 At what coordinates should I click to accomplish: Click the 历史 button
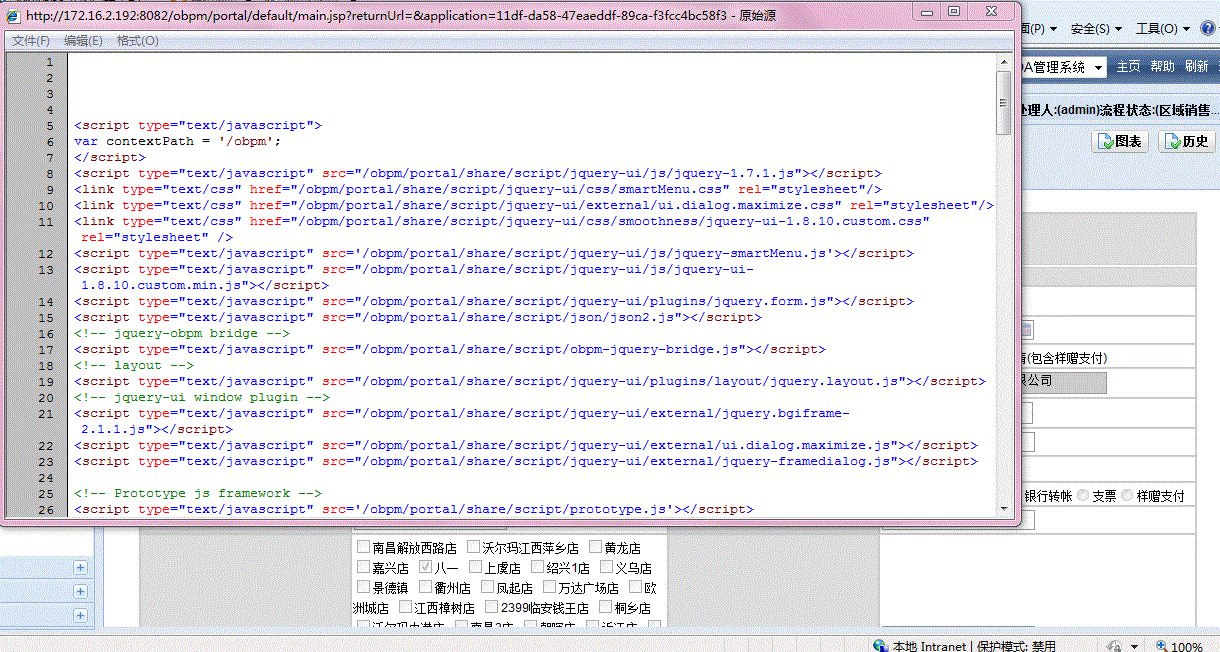[1186, 141]
